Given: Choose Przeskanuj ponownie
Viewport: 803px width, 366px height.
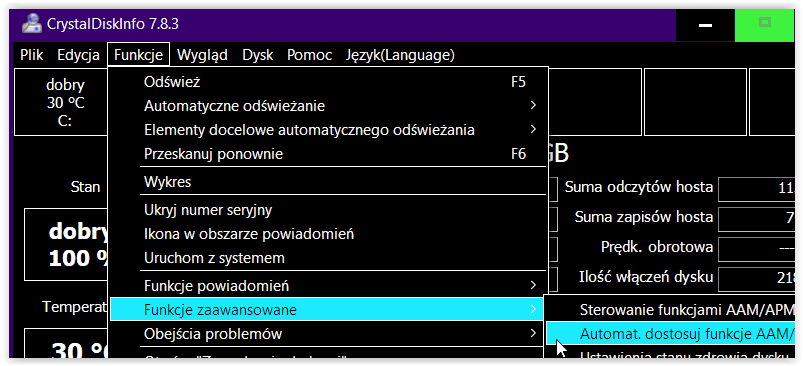Looking at the screenshot, I should (x=328, y=154).
